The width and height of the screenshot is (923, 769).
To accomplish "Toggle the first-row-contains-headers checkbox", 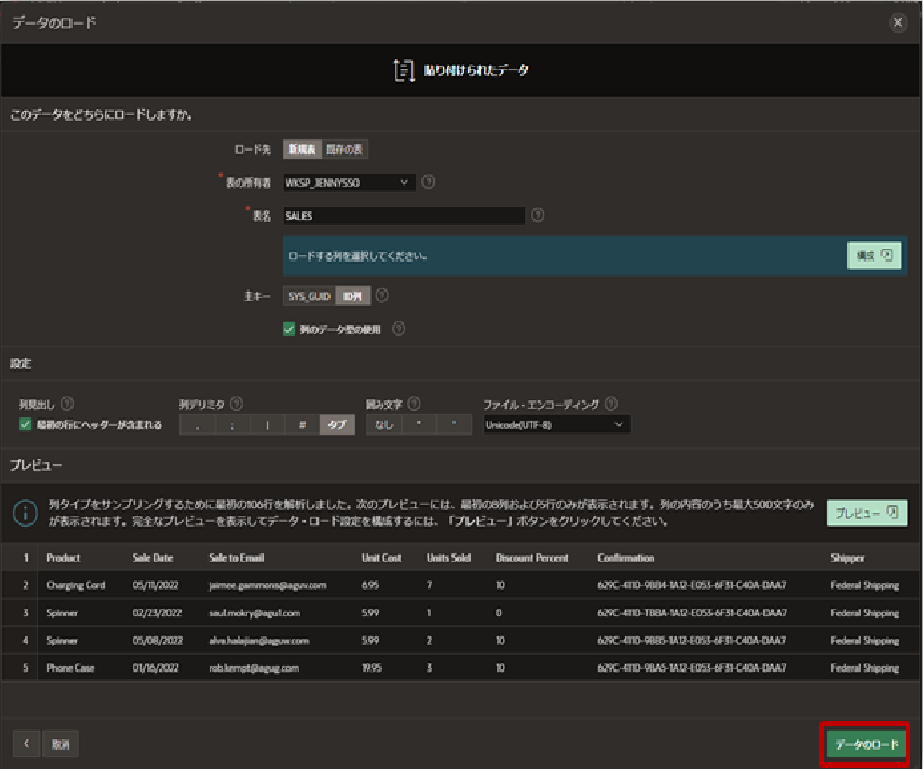I will 25,425.
